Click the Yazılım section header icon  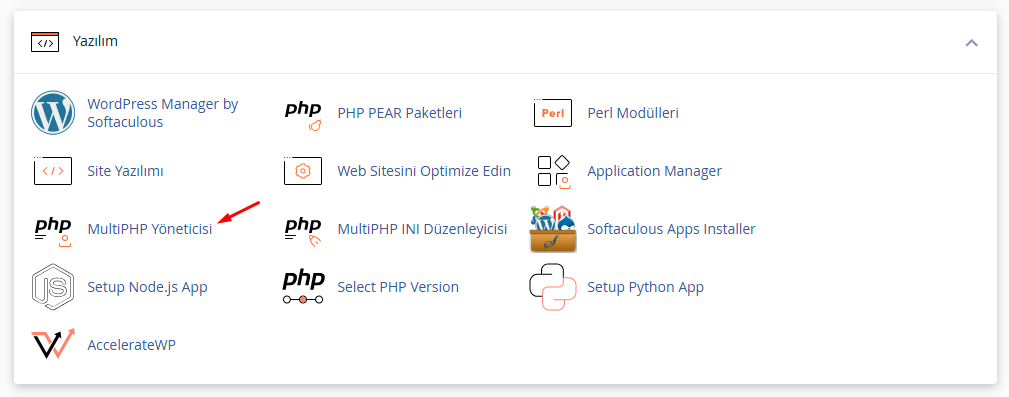point(45,42)
